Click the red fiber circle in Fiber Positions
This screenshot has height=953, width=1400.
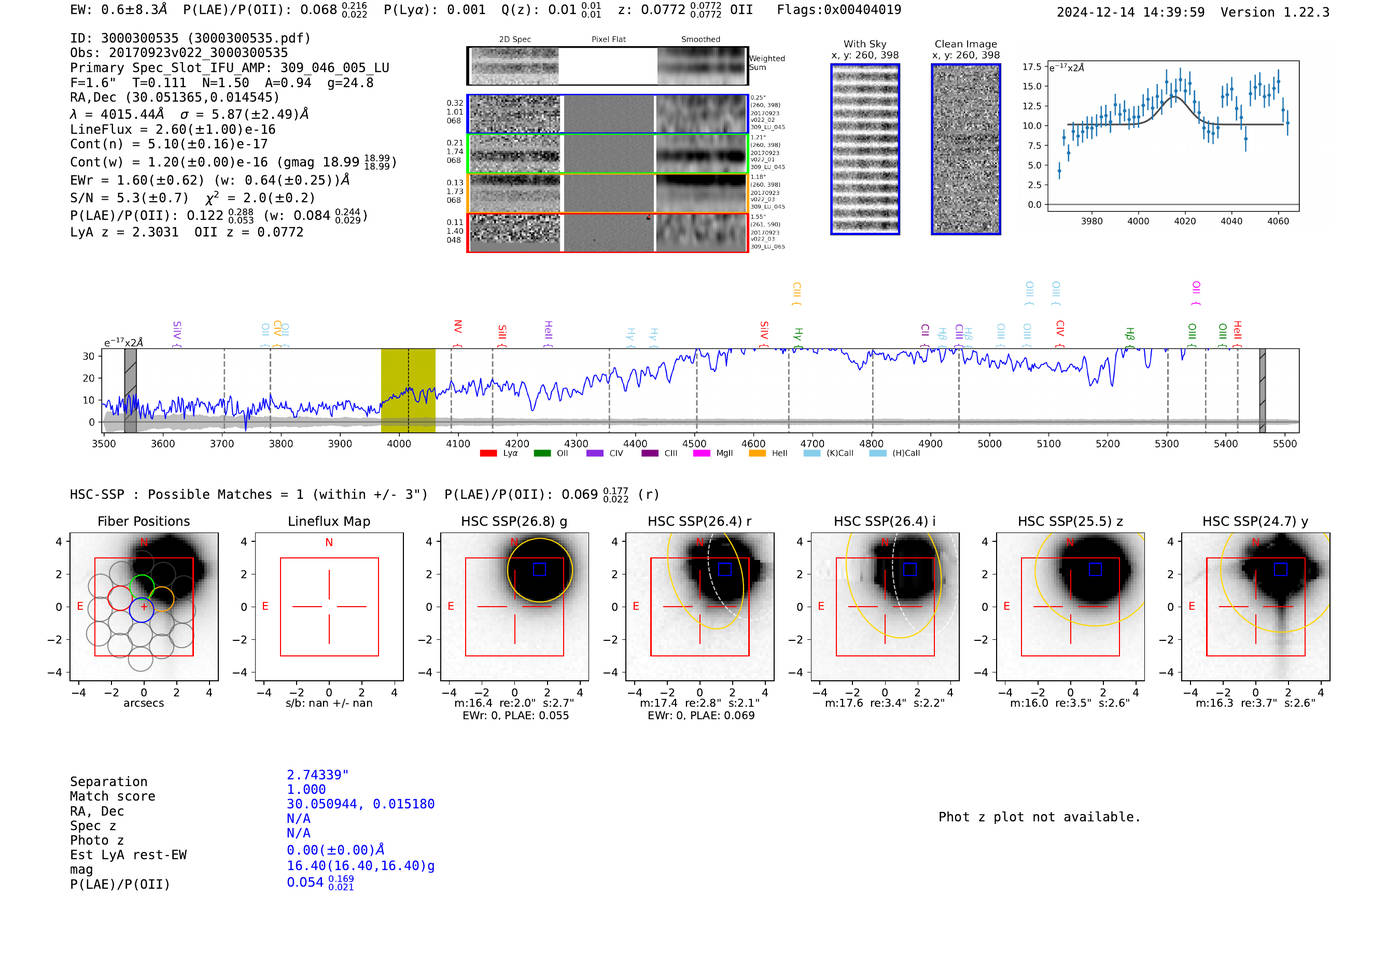pos(120,598)
